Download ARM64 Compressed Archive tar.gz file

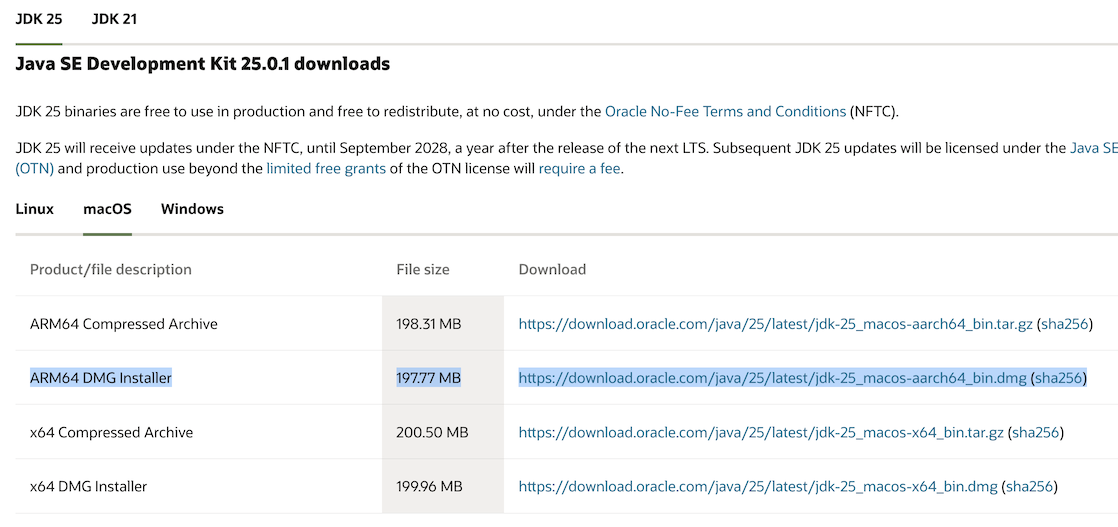775,324
